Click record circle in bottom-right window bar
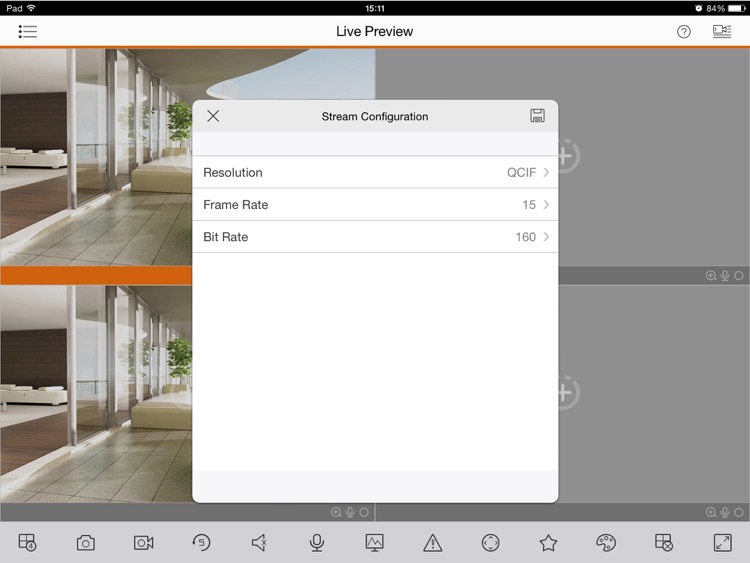 click(x=739, y=512)
